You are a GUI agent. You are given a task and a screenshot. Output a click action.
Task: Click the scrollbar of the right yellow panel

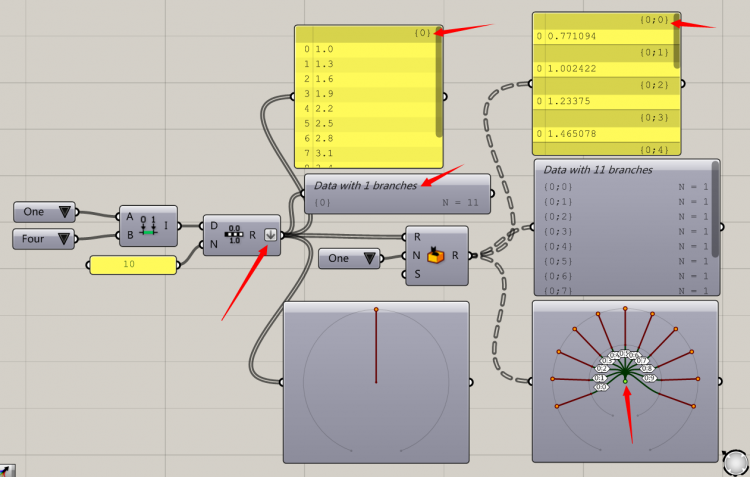click(677, 41)
